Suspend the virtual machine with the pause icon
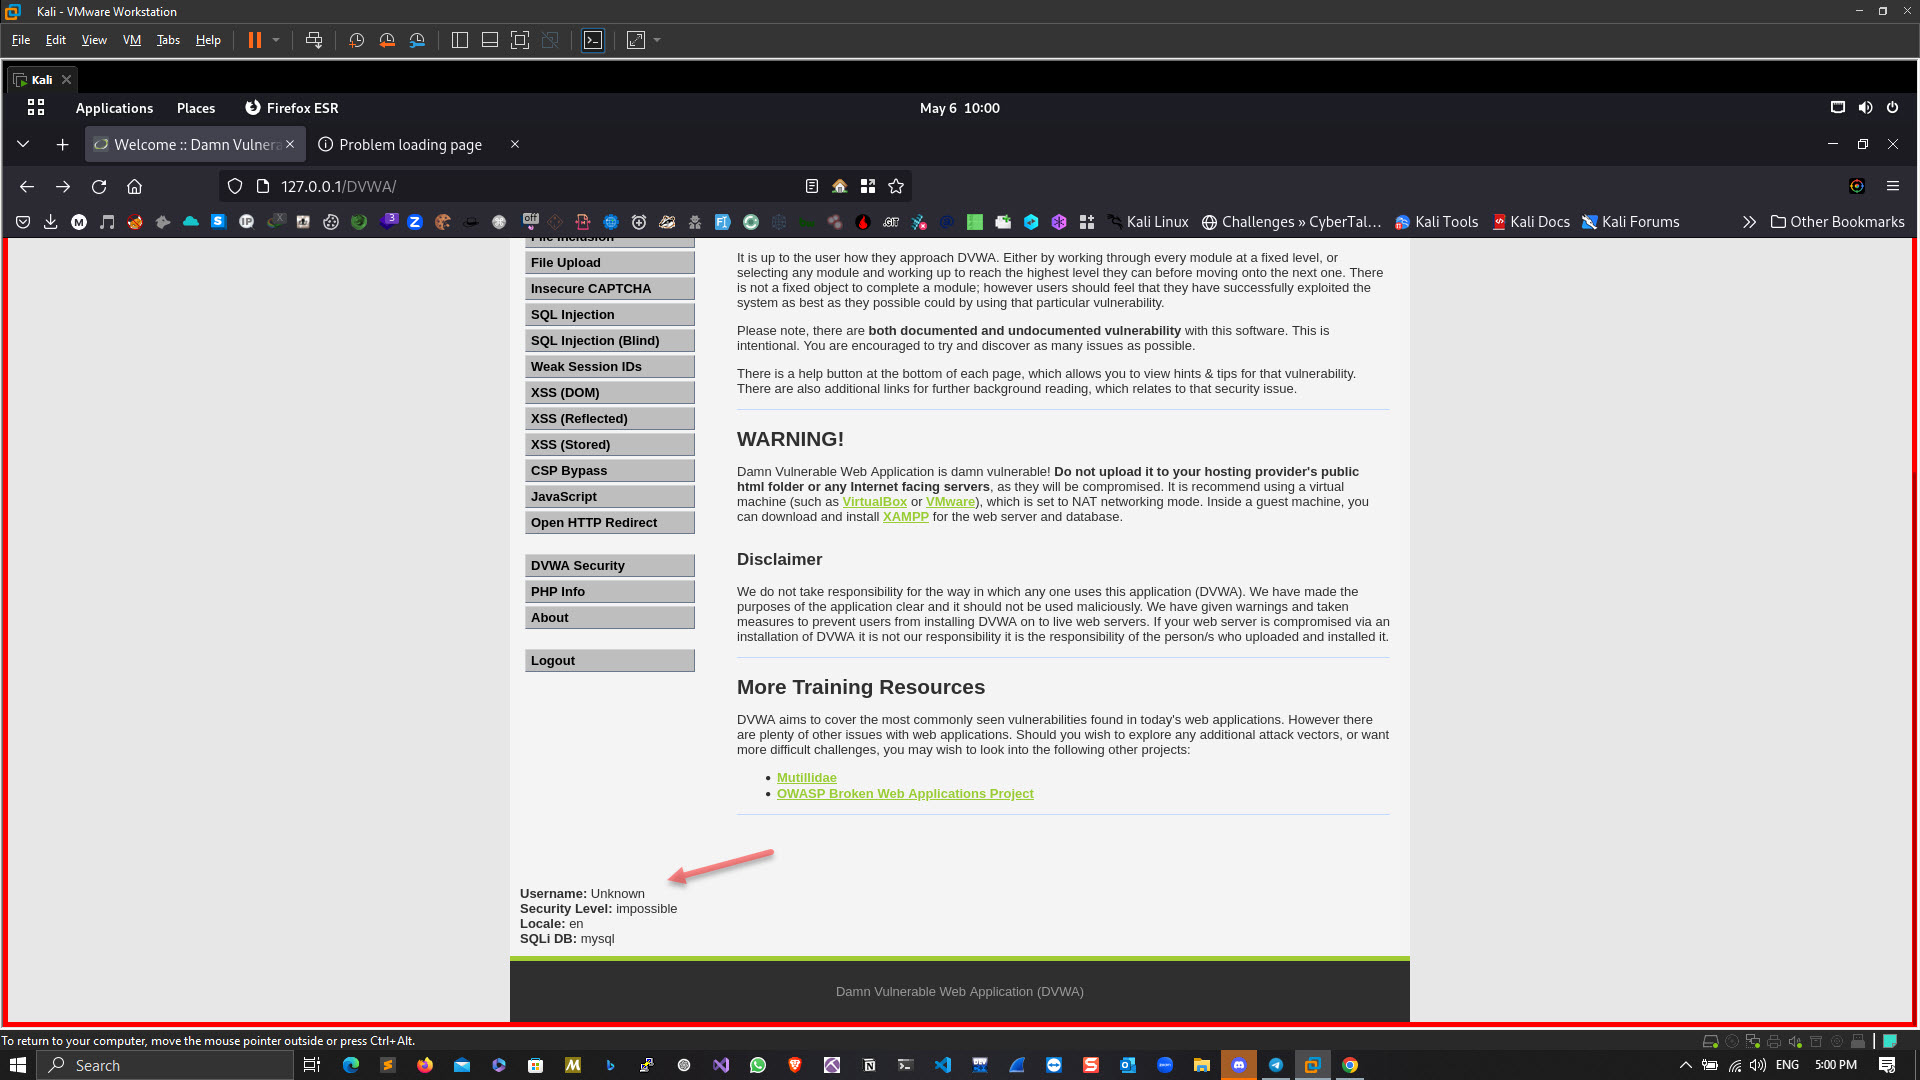1920x1080 pixels. 253,40
